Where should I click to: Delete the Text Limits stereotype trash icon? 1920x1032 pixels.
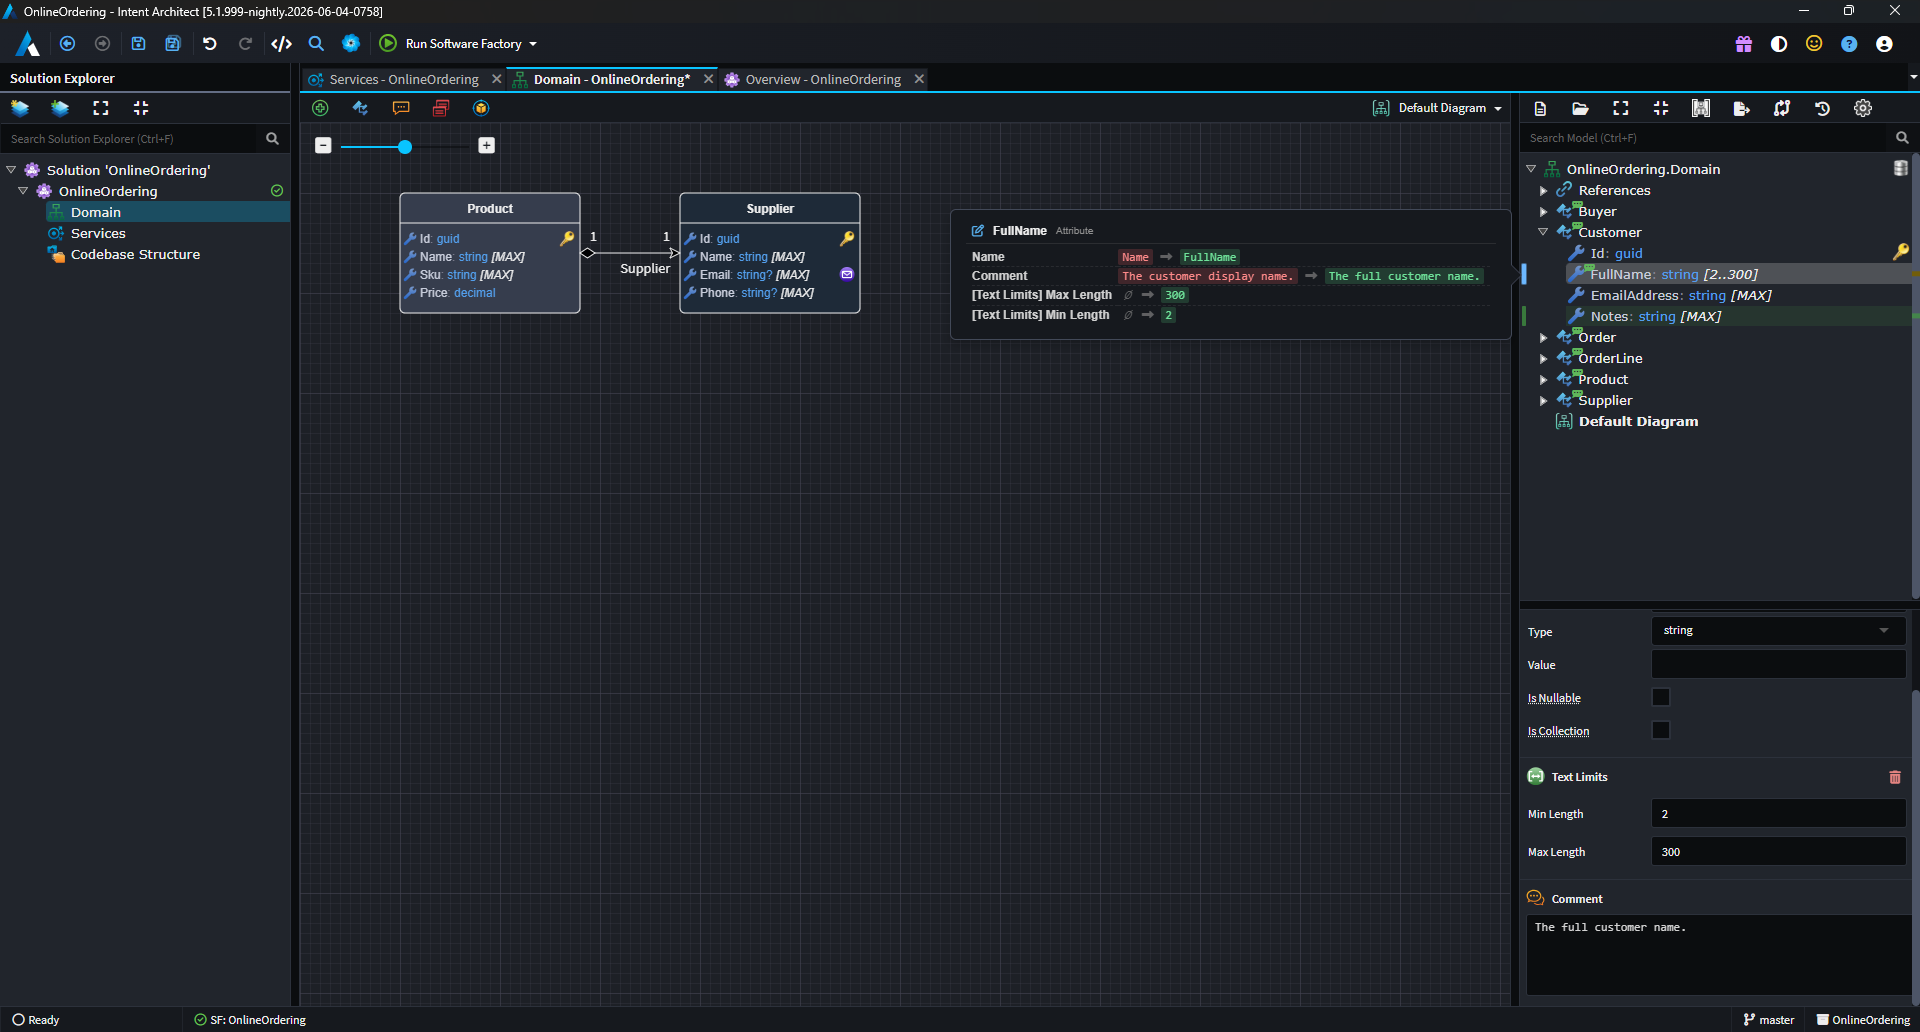(x=1895, y=777)
